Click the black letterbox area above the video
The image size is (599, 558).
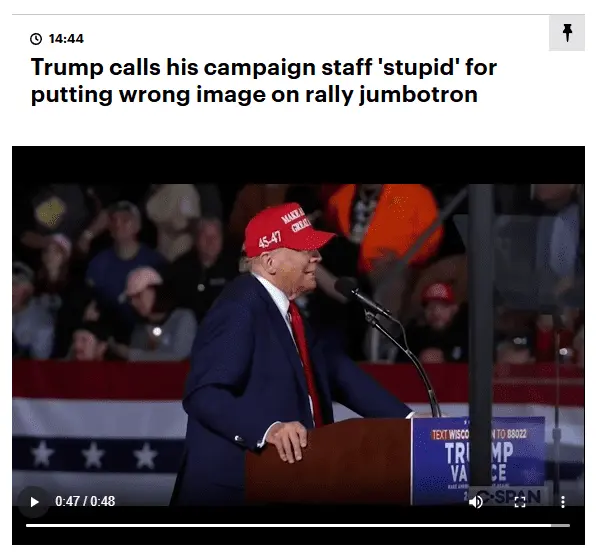[298, 165]
